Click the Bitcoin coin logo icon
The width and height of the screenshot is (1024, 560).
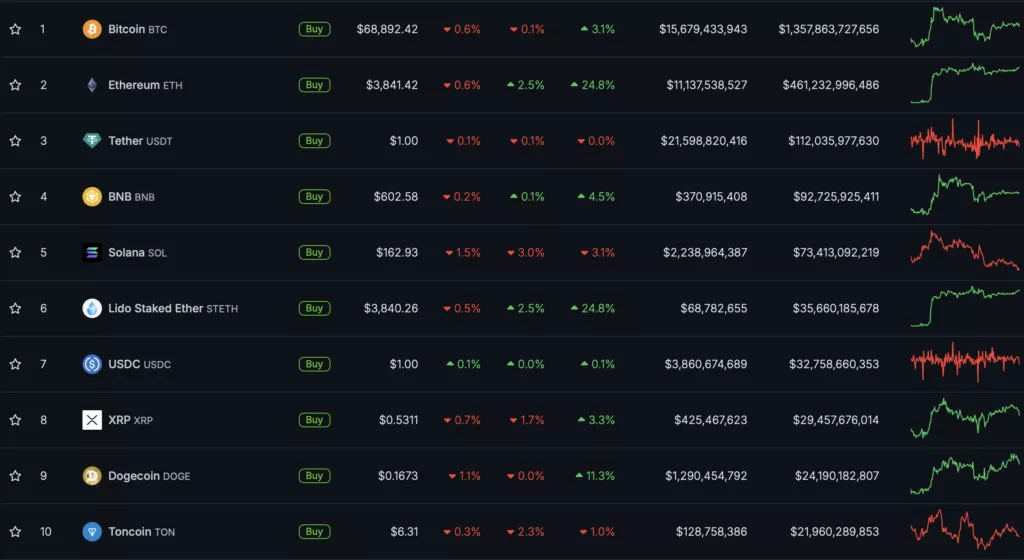point(92,29)
